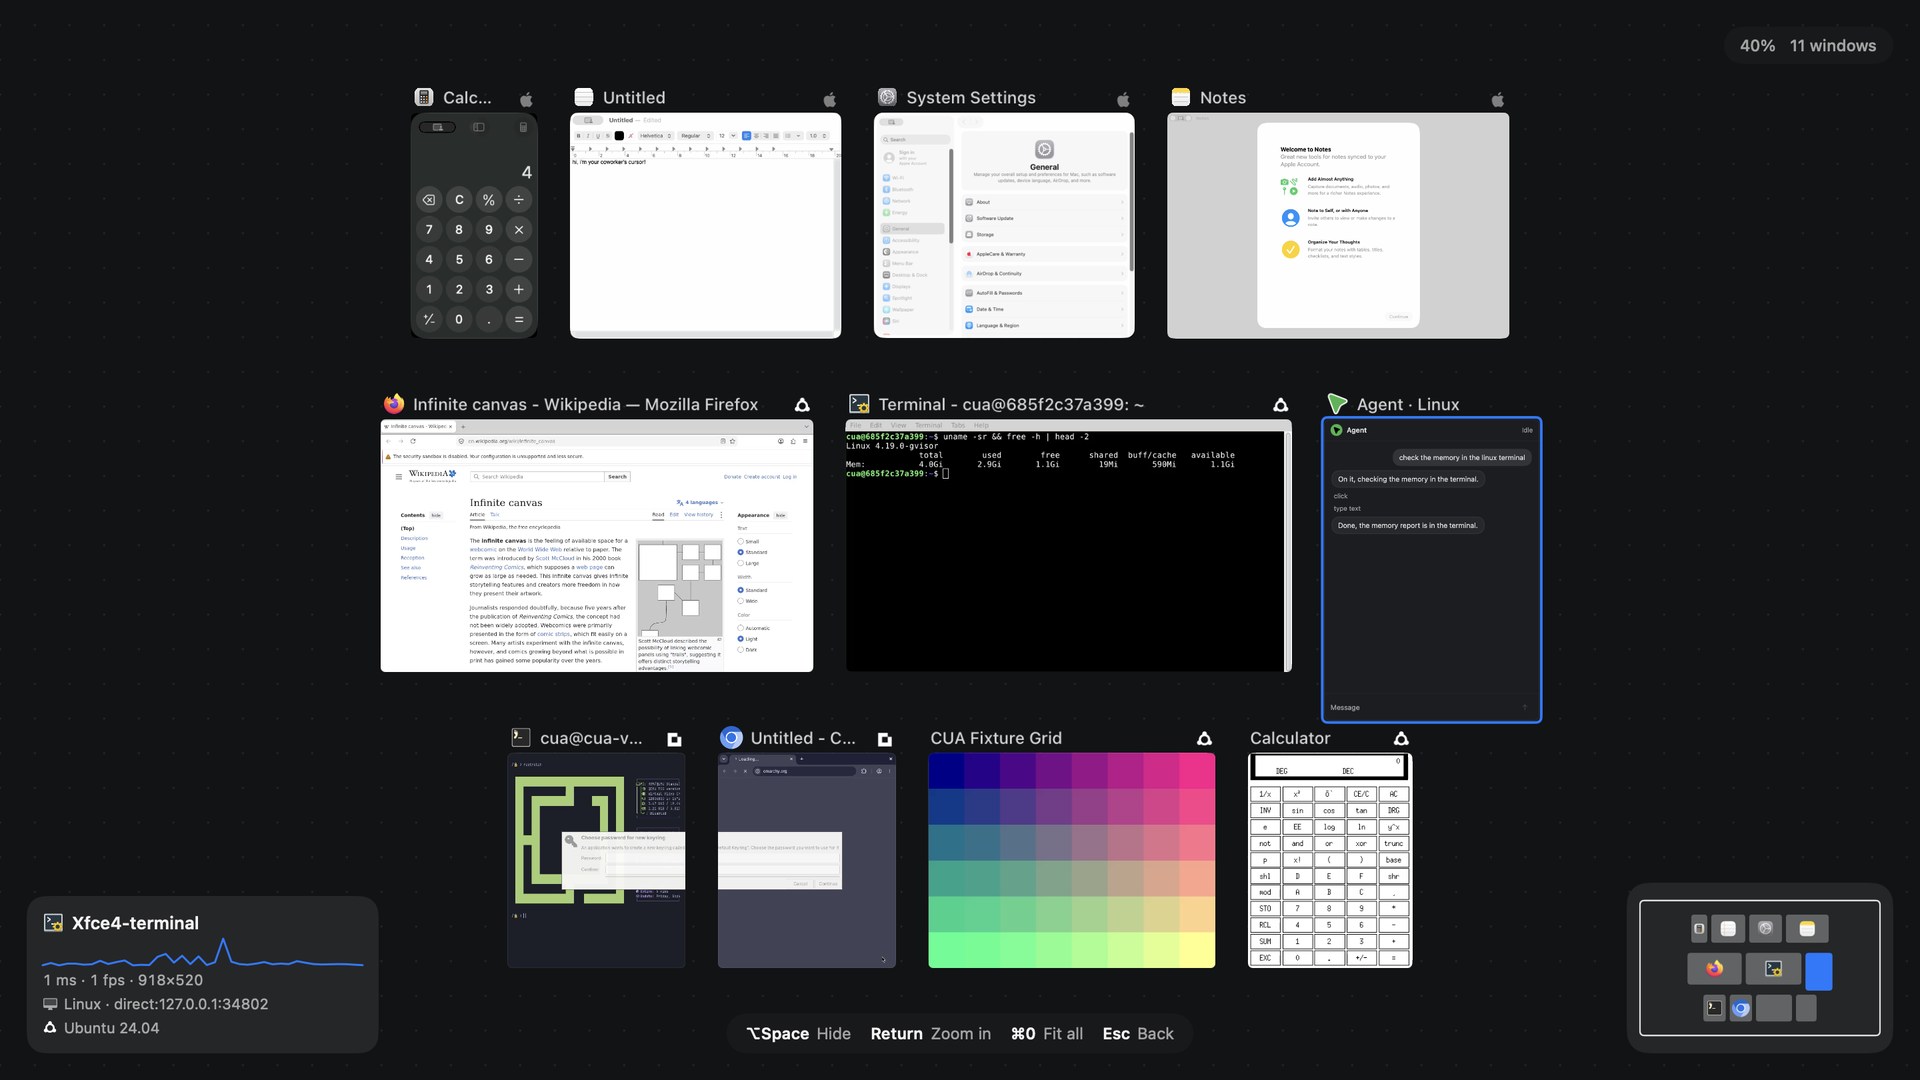Open Regular style dropdown in Untitled window
This screenshot has width=1920, height=1080.
696,136
